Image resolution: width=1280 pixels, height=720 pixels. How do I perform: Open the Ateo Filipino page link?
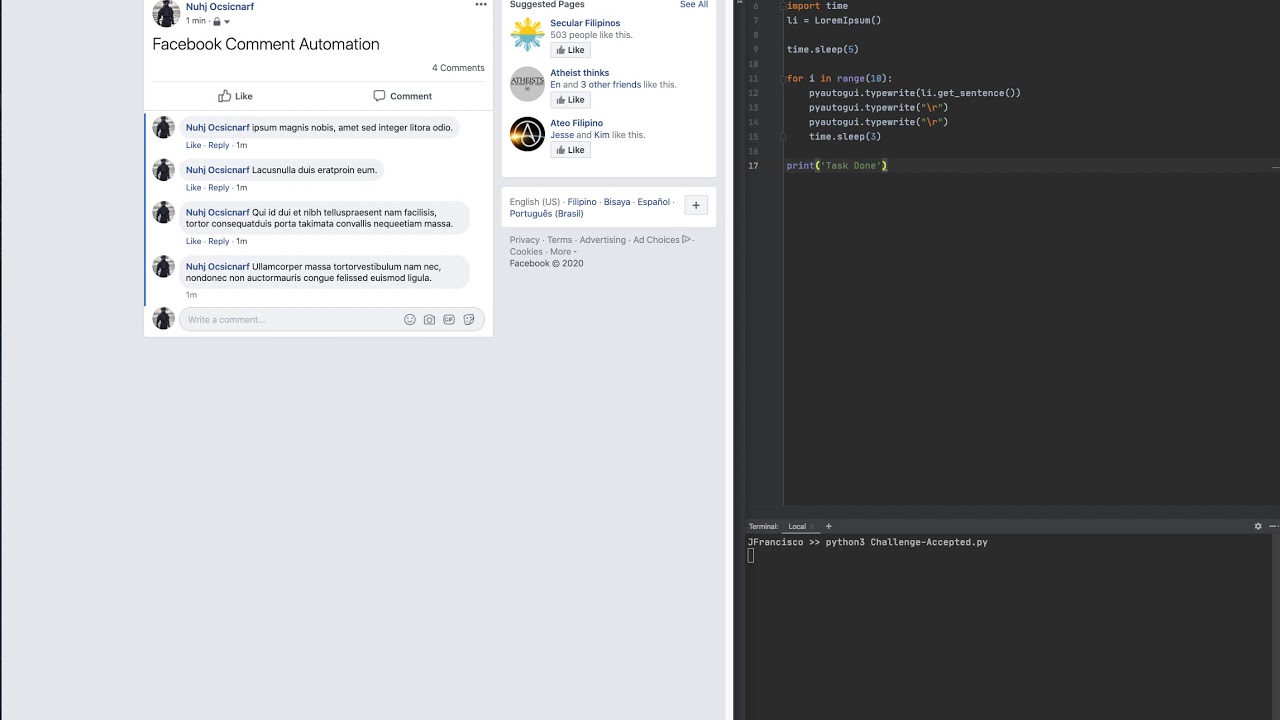click(x=576, y=123)
